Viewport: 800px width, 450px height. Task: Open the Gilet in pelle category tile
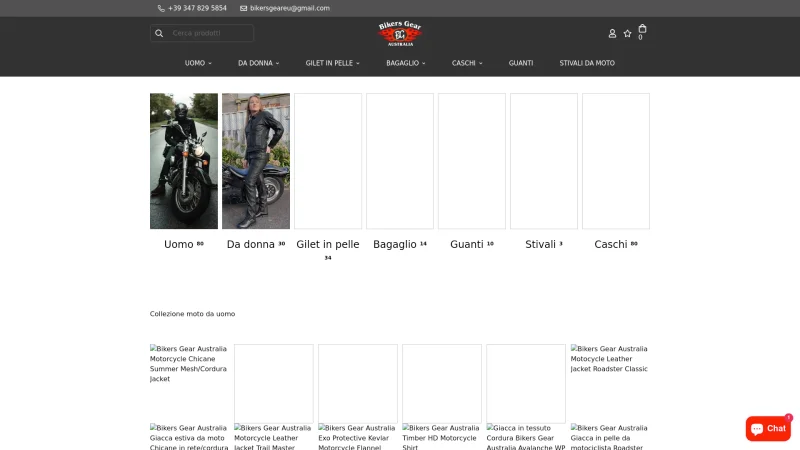(x=328, y=161)
